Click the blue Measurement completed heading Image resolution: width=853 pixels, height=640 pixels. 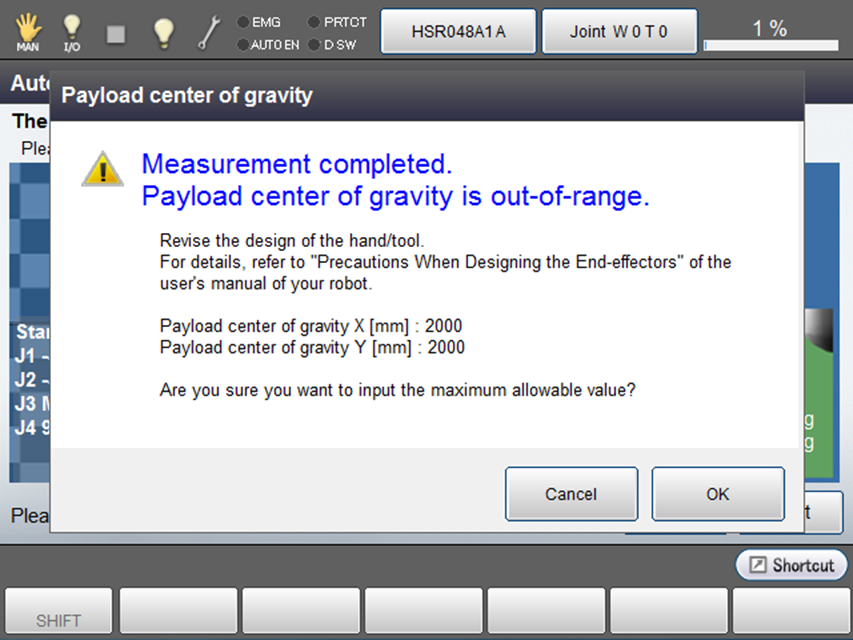(297, 164)
